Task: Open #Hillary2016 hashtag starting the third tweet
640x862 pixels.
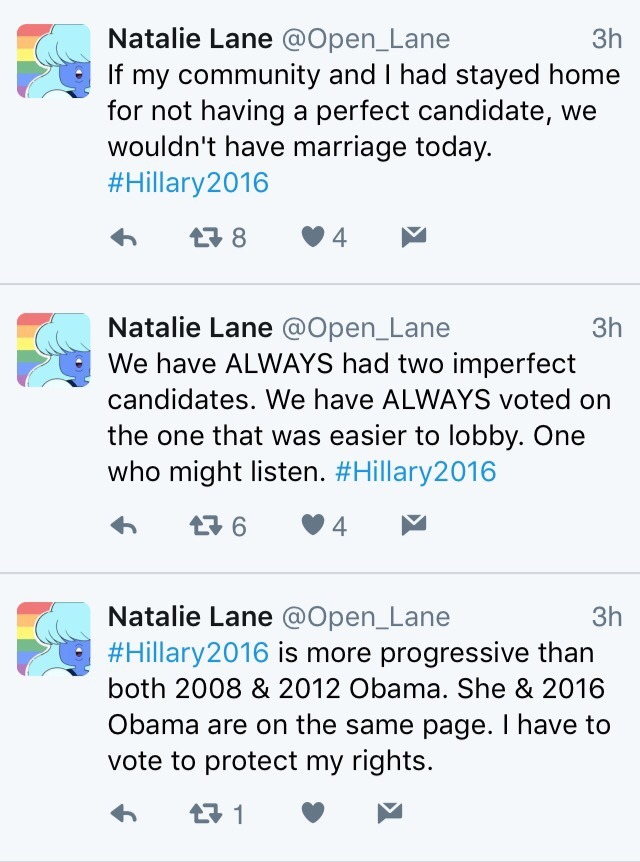Action: pyautogui.click(x=188, y=653)
